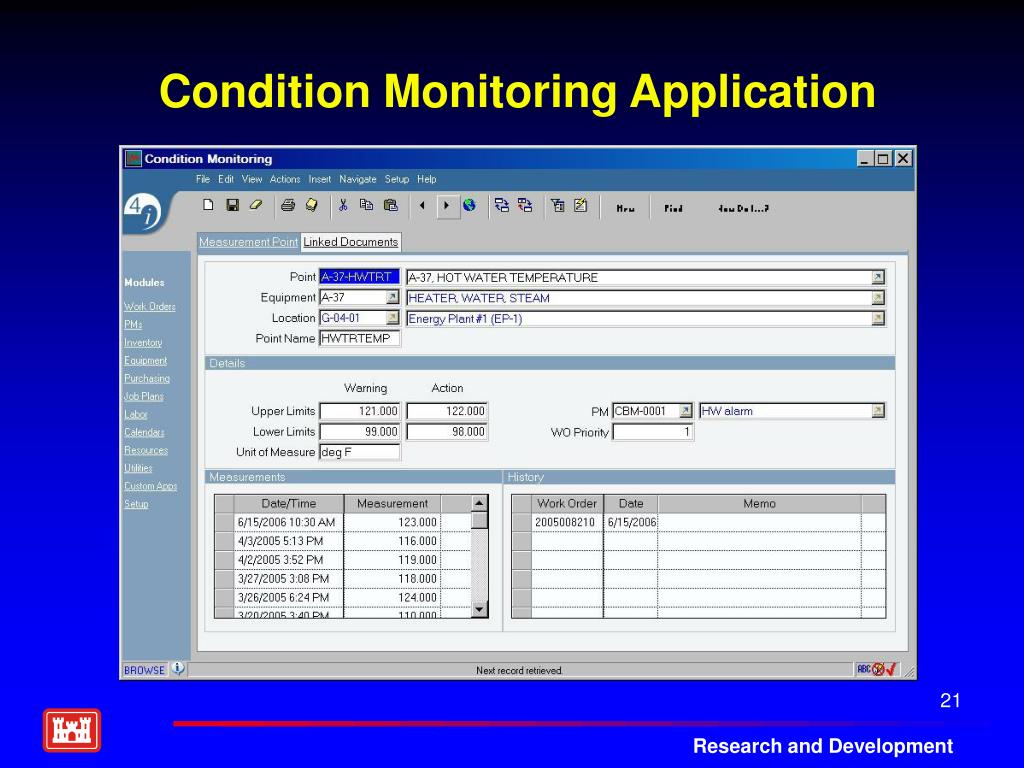
Task: Click the Condition Monitoring title bar icon
Action: [133, 159]
